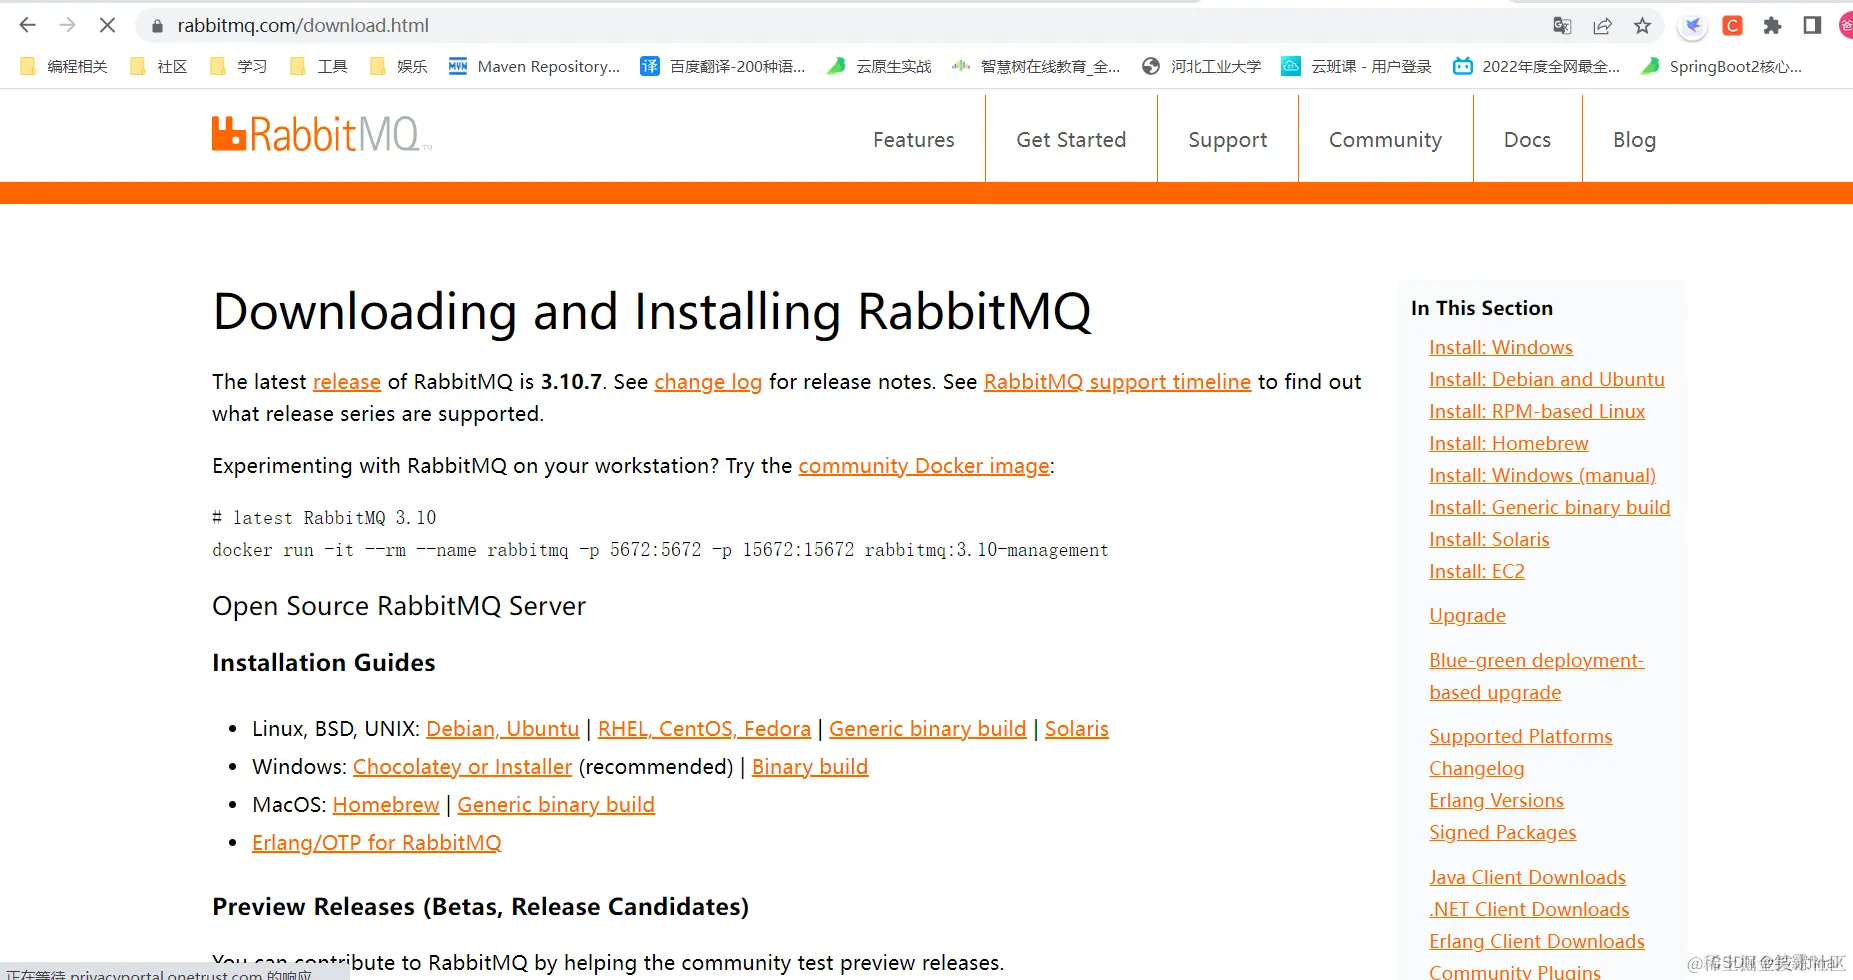The image size is (1853, 980).
Task: Open the 学习 bookmarks folder
Action: pyautogui.click(x=238, y=66)
